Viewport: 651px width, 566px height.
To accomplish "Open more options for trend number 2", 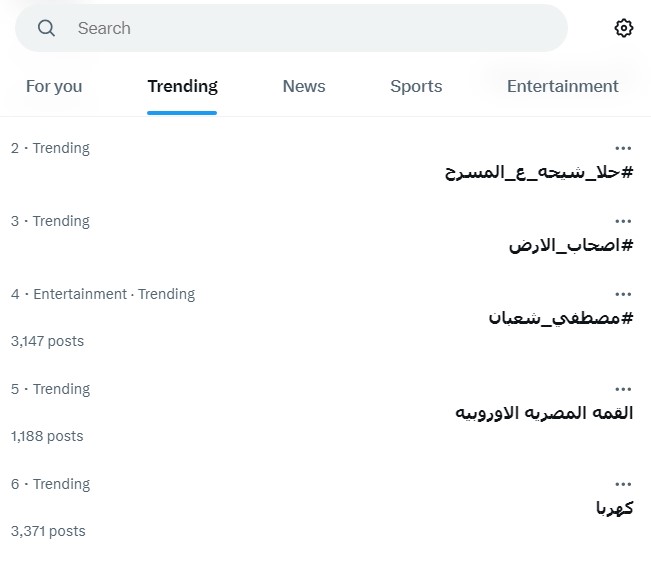I will tap(623, 148).
